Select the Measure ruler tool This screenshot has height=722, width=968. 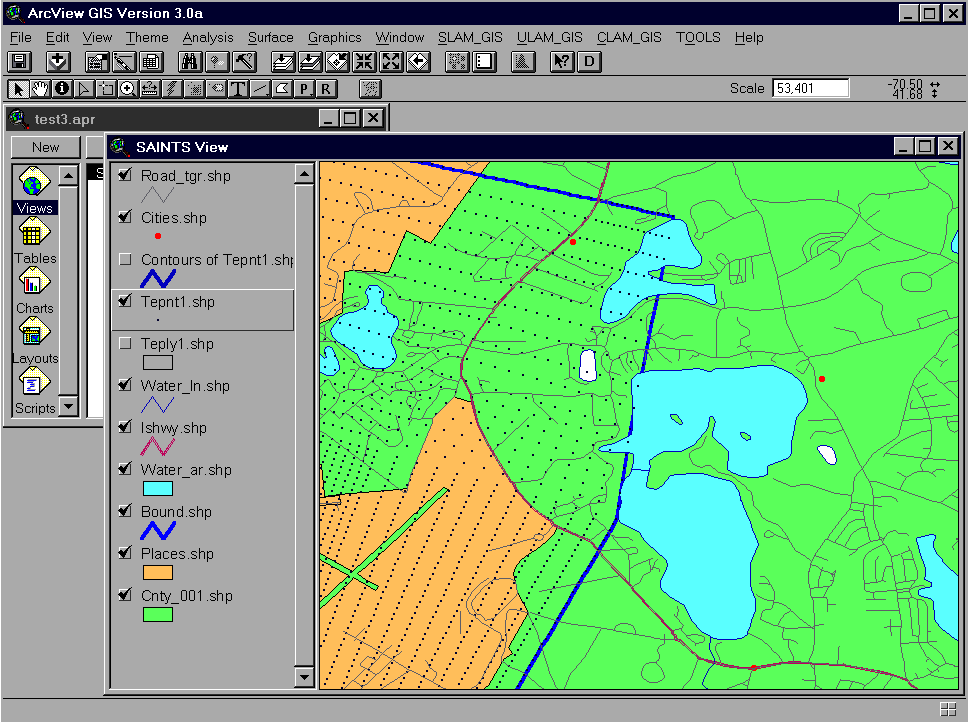(x=149, y=89)
